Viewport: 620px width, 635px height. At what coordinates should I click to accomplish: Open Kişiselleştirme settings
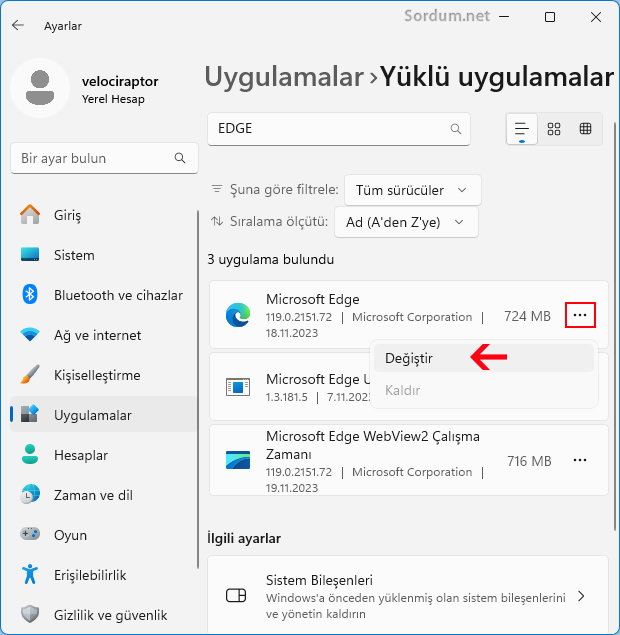tap(104, 375)
